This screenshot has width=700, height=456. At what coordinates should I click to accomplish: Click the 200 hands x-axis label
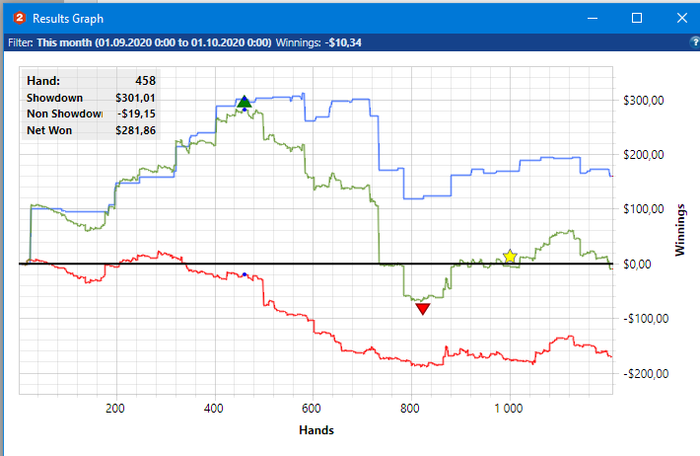pyautogui.click(x=115, y=408)
